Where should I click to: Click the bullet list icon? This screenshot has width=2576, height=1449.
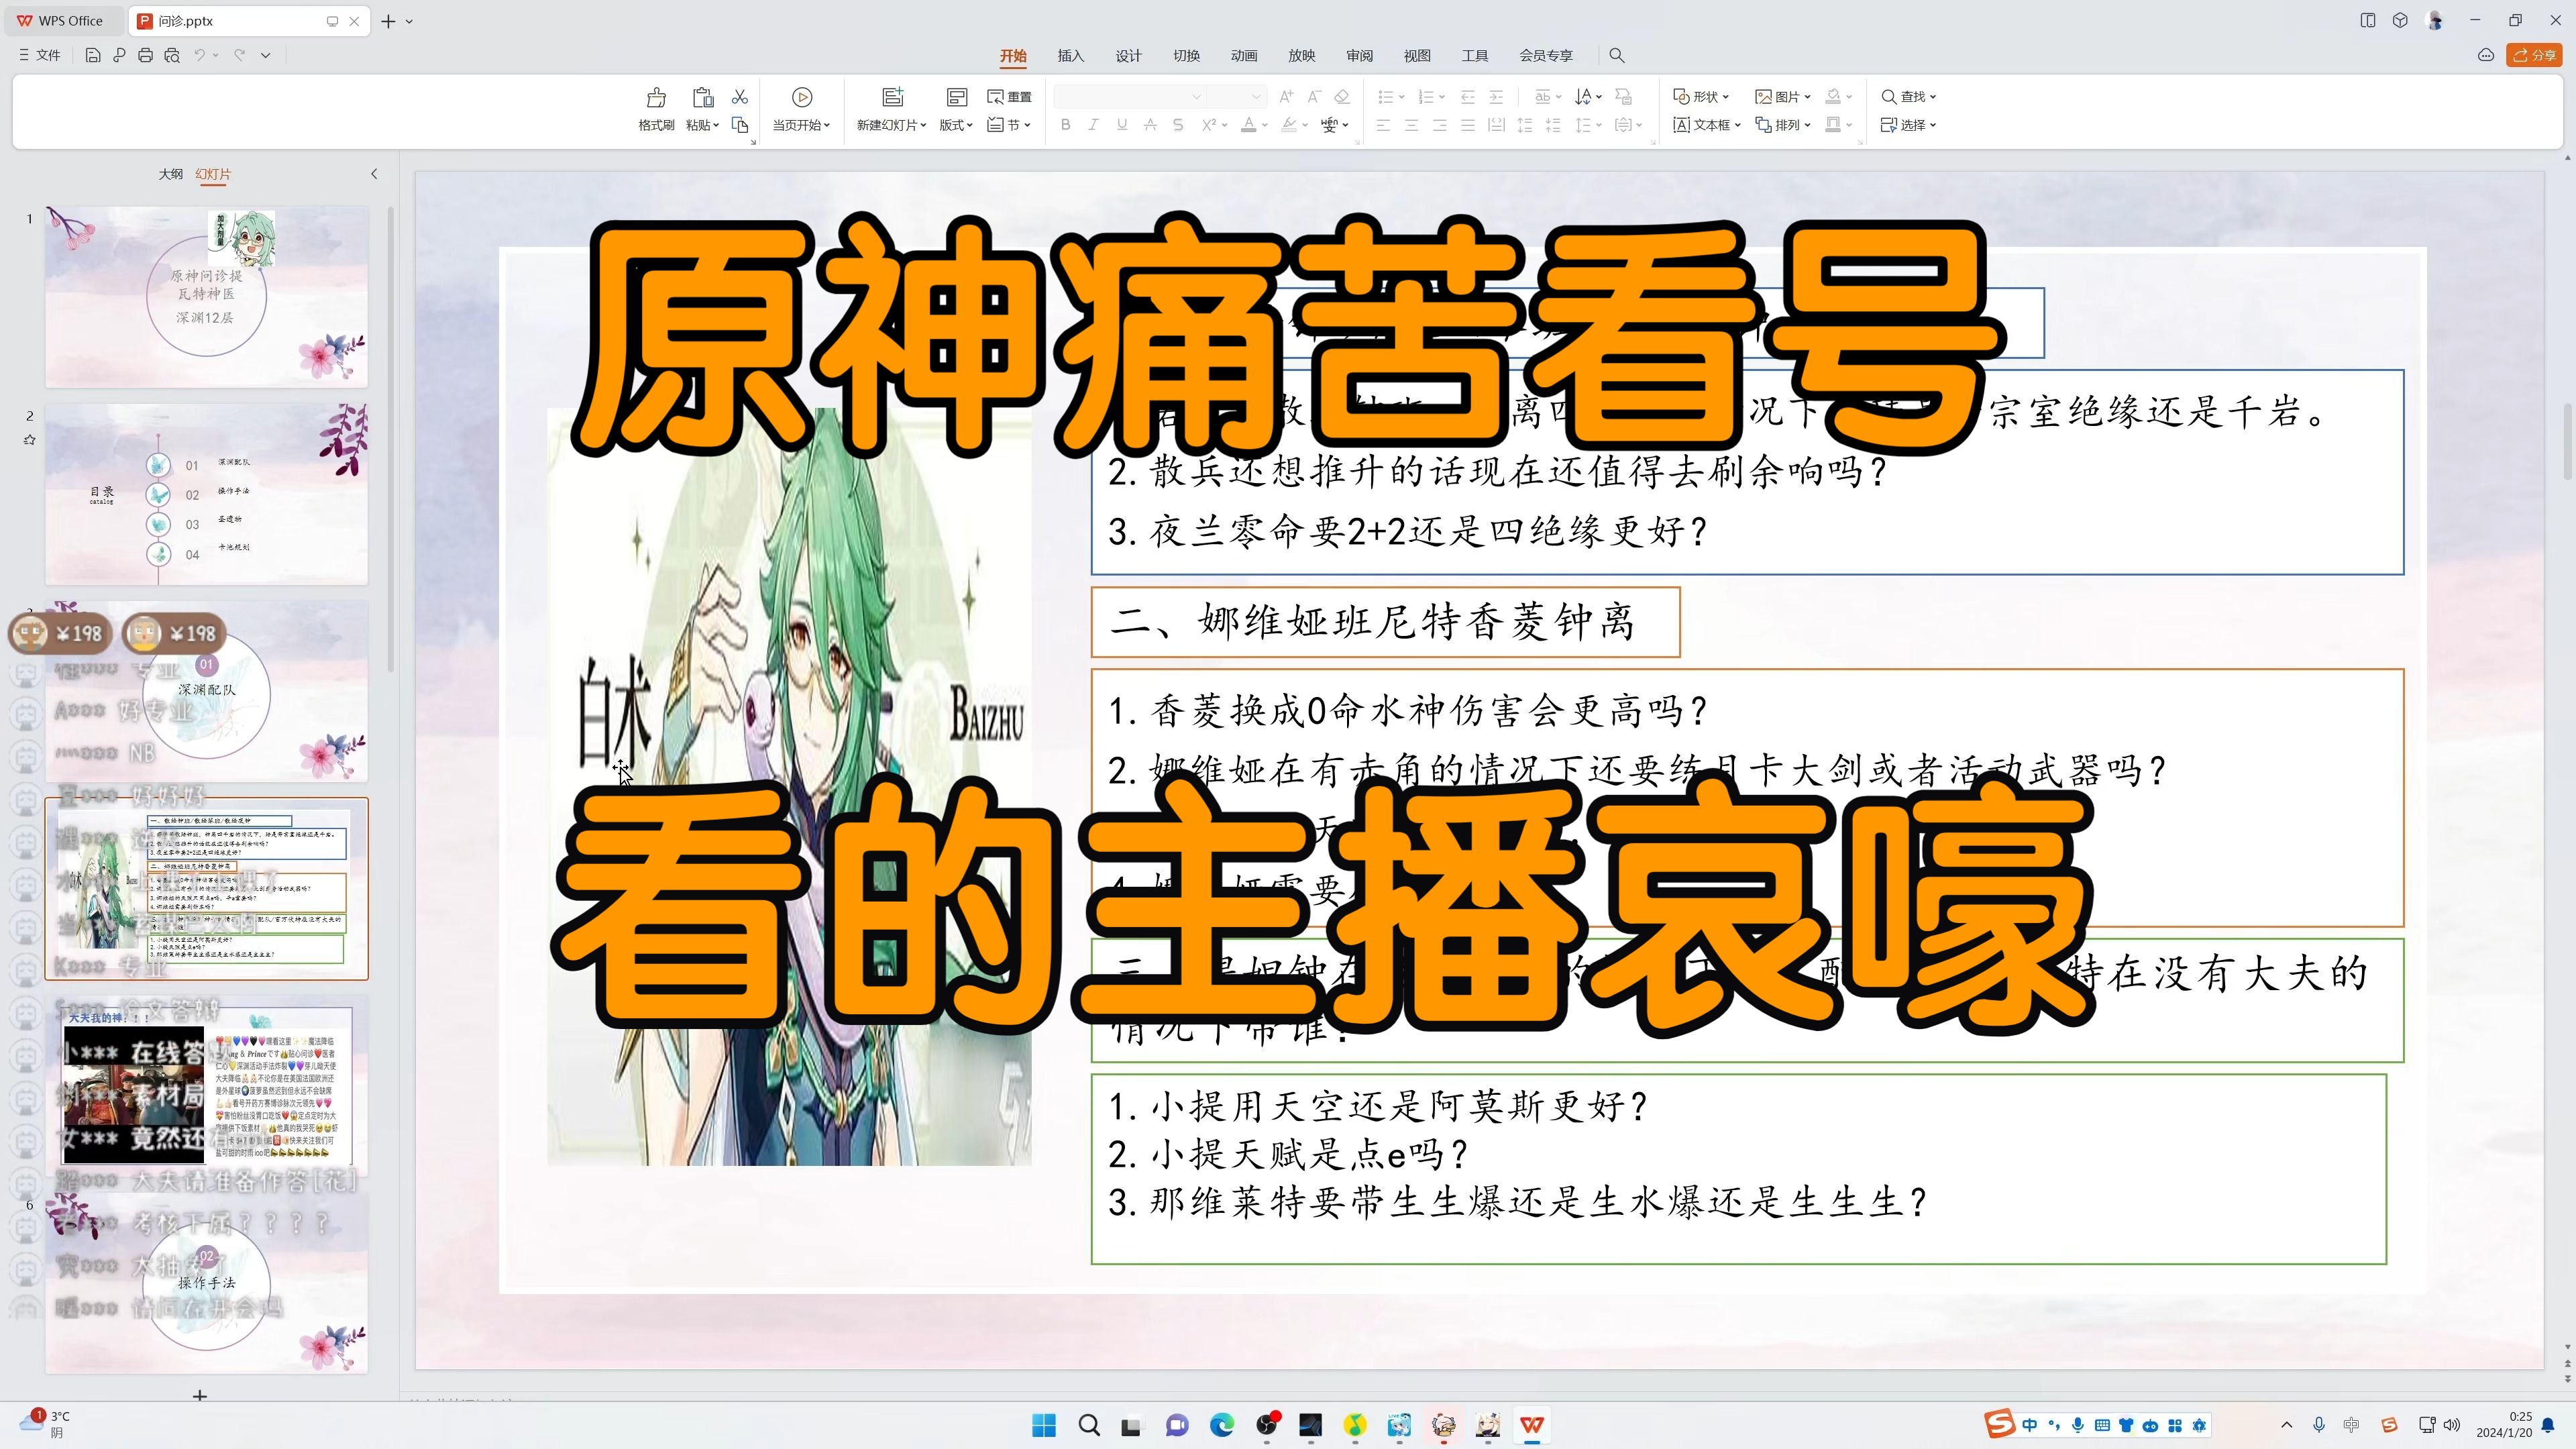(x=1385, y=97)
